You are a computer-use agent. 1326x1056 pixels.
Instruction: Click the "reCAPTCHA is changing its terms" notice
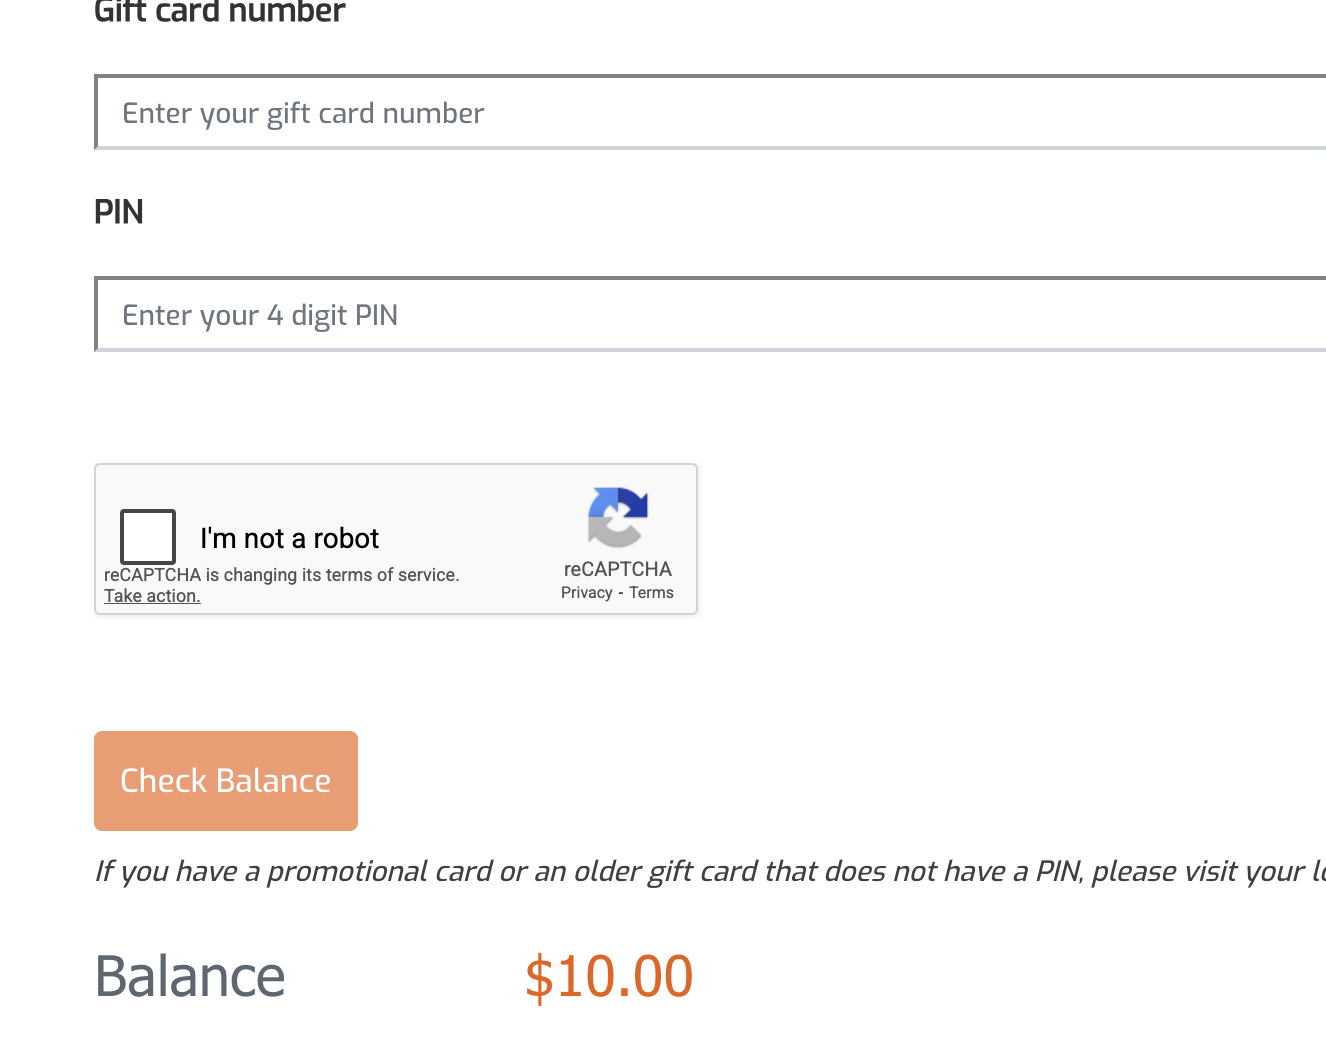(x=281, y=575)
